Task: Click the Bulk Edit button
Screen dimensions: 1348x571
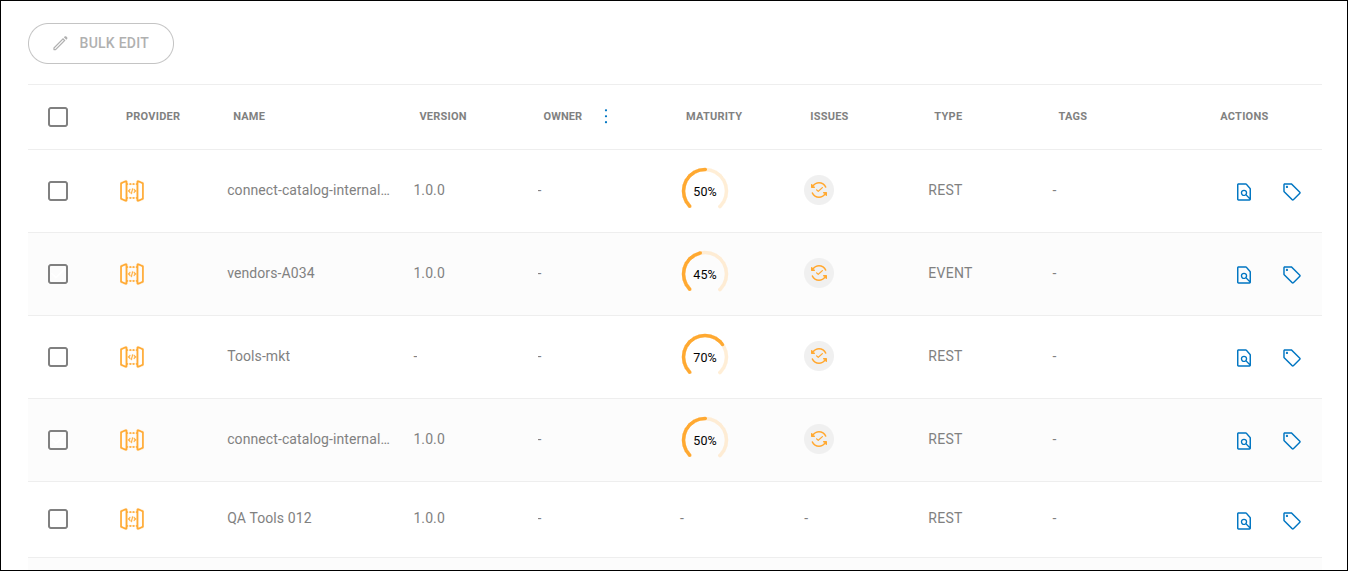Action: pos(101,43)
